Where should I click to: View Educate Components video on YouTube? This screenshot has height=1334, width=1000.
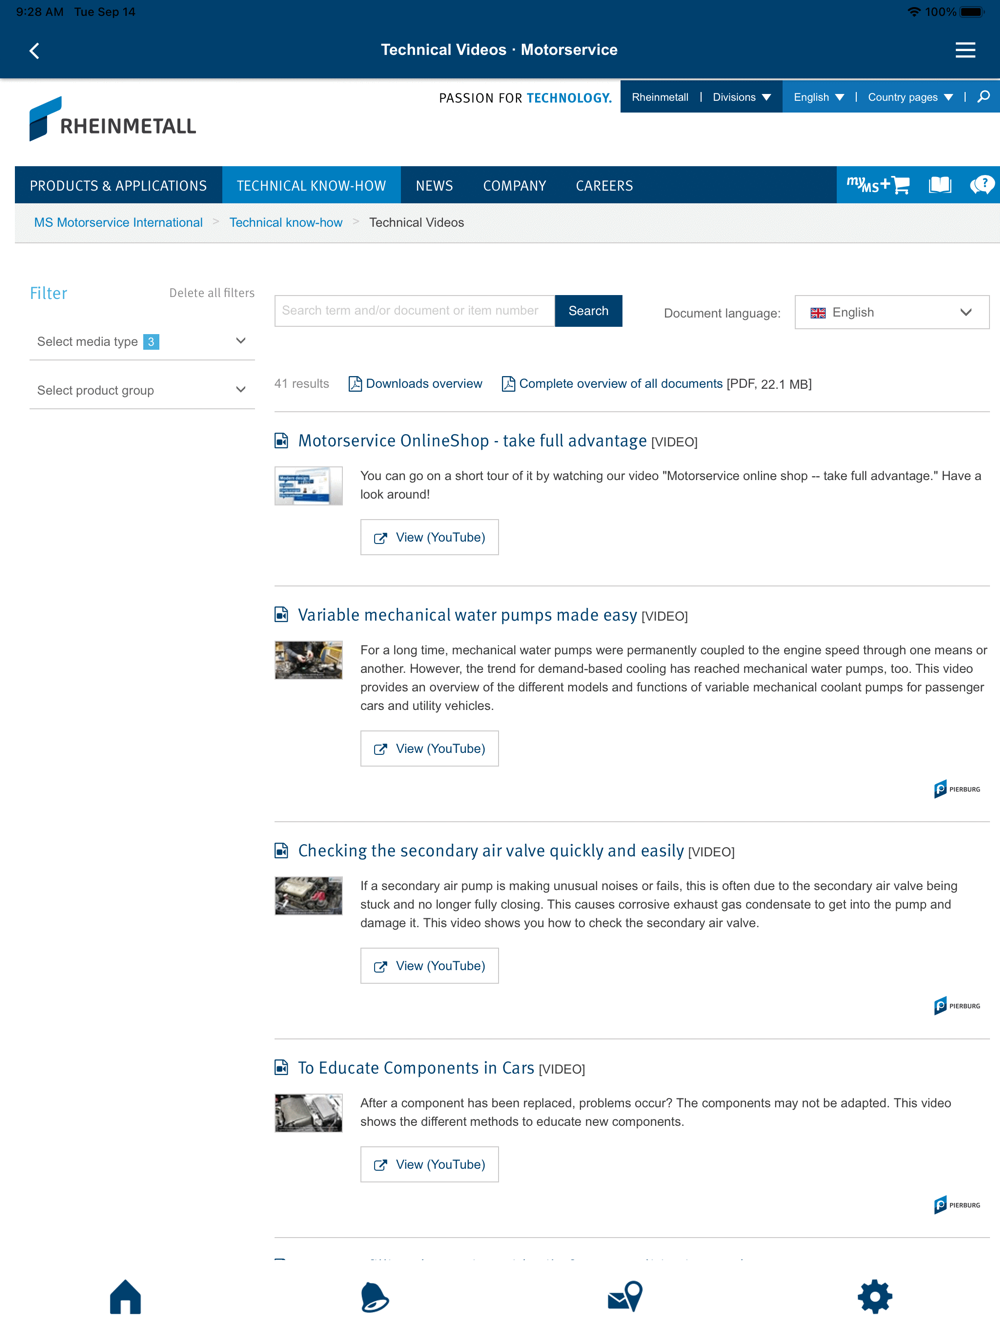click(x=429, y=1164)
